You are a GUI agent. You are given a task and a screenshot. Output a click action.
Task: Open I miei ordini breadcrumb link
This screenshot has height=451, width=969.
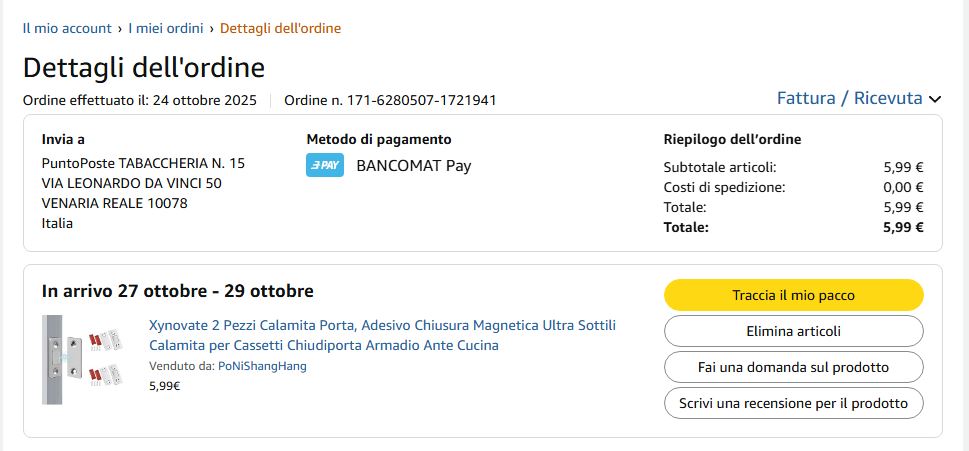coord(165,28)
